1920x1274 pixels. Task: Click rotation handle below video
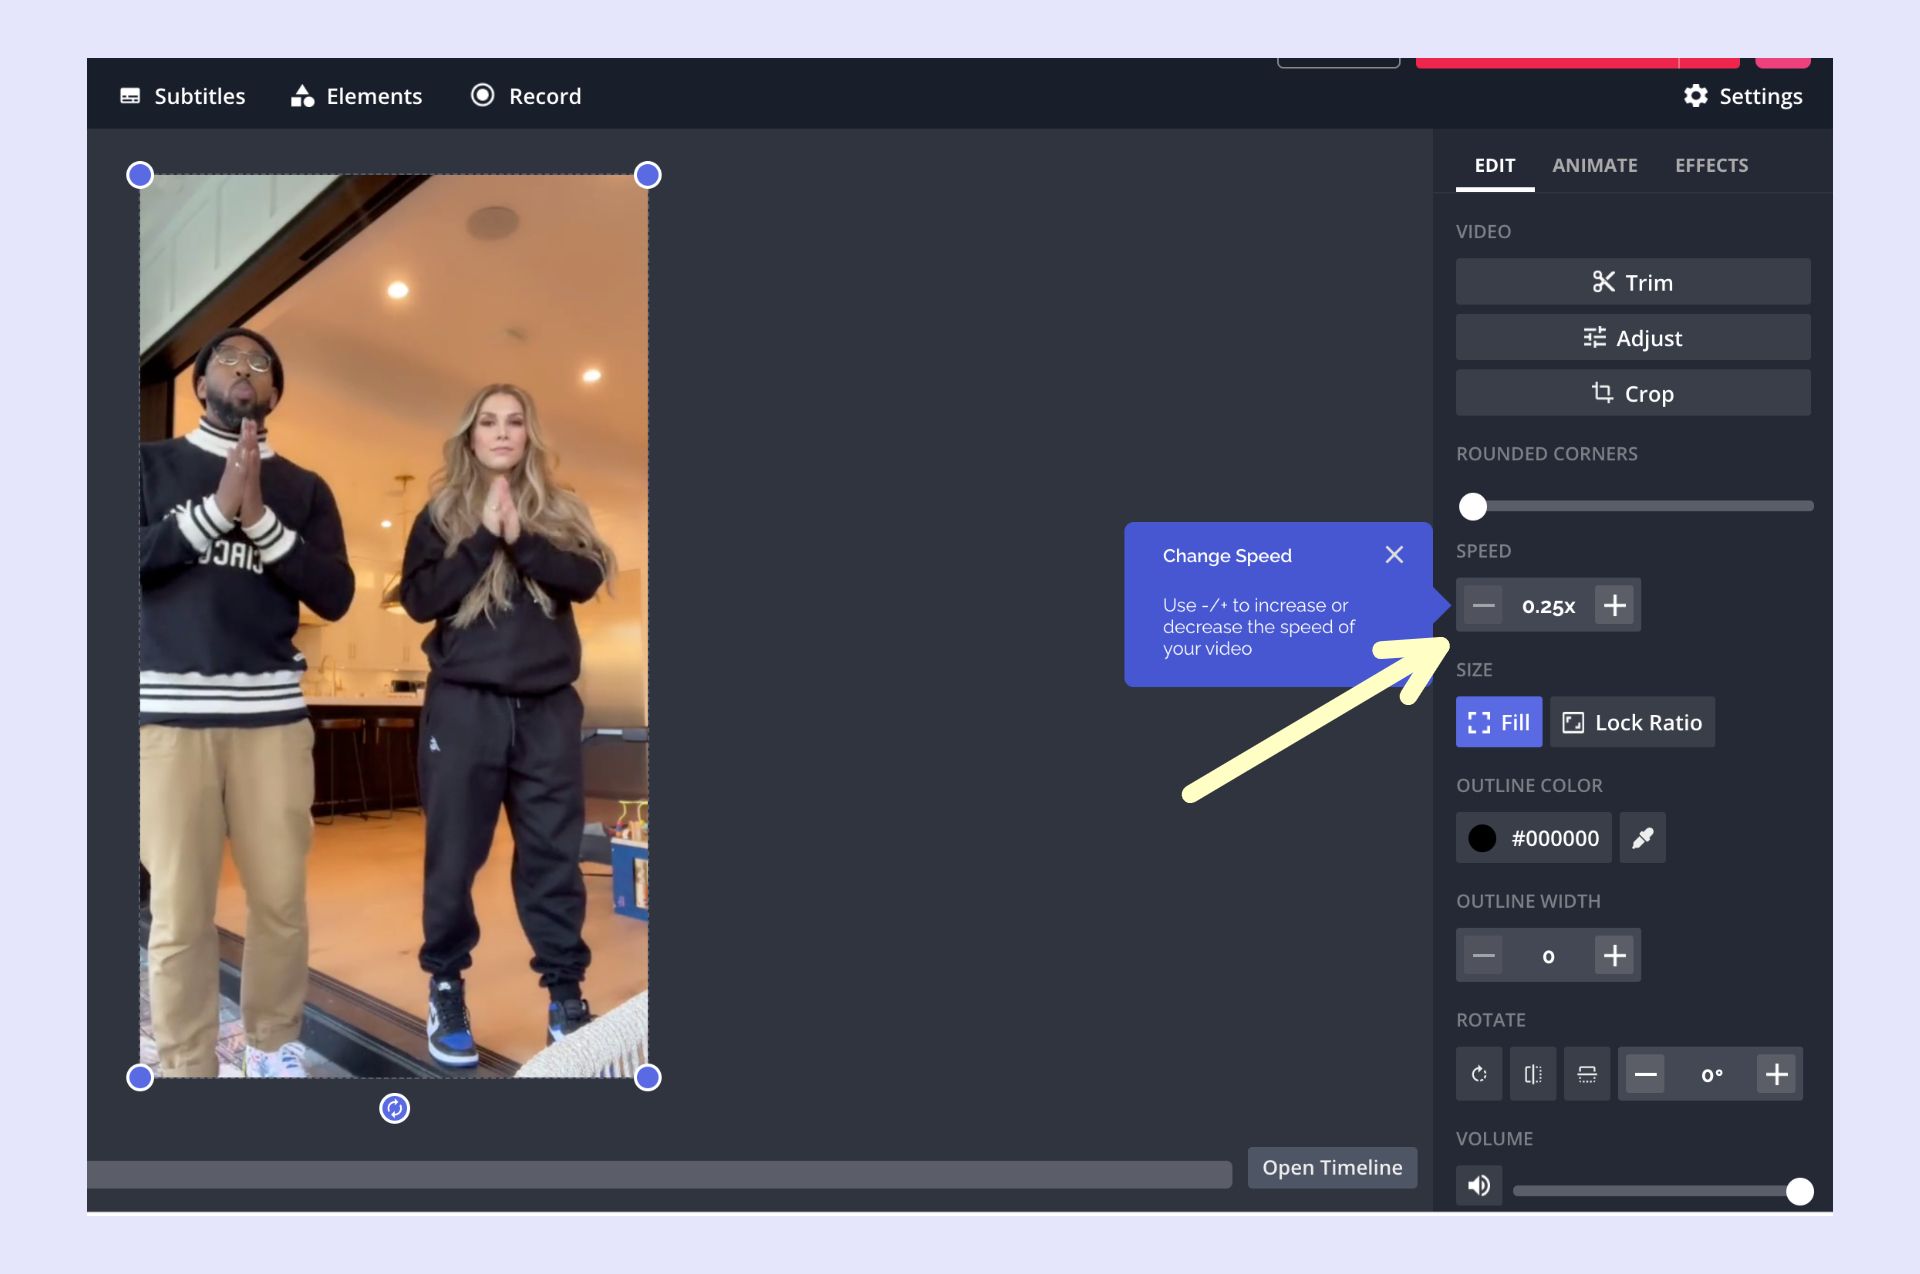tap(395, 1108)
